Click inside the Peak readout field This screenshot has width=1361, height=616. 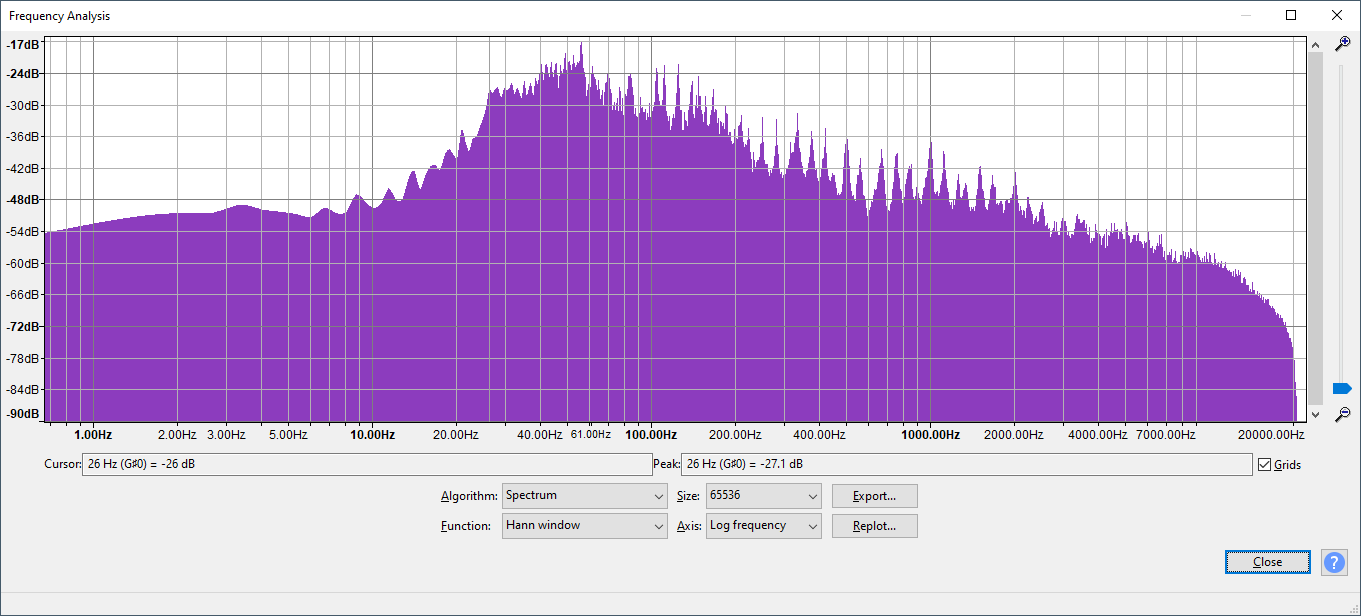click(965, 465)
